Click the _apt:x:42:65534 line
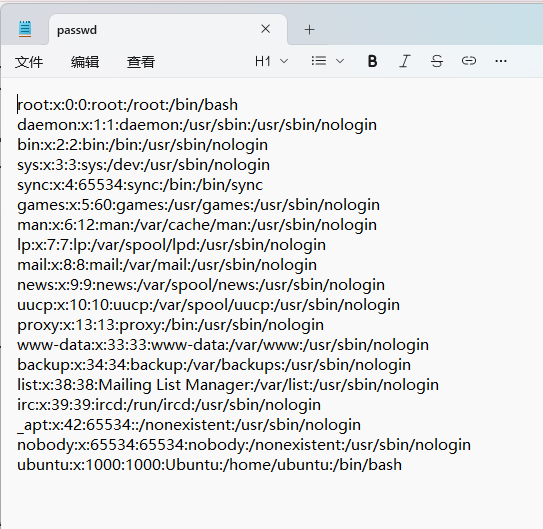Viewport: 543px width, 529px height. [189, 425]
